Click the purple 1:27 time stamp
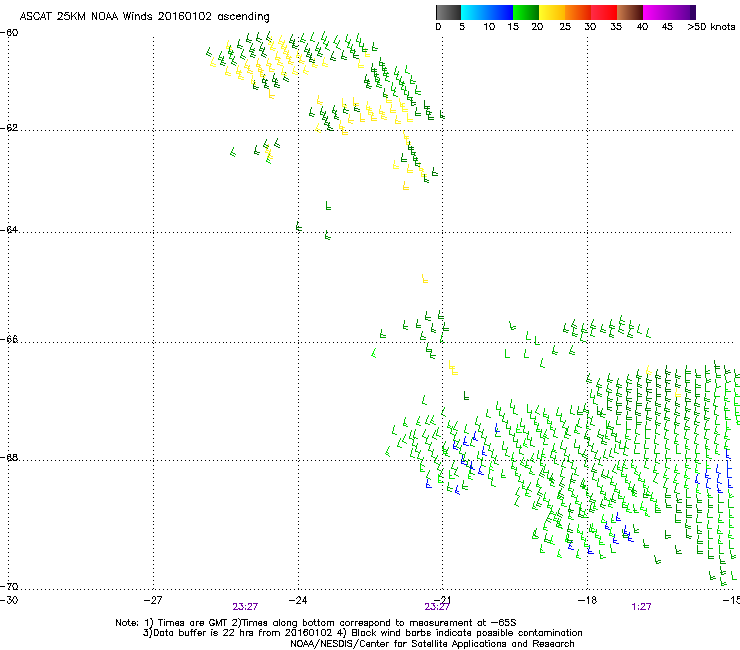This screenshot has width=740, height=650. click(x=641, y=607)
